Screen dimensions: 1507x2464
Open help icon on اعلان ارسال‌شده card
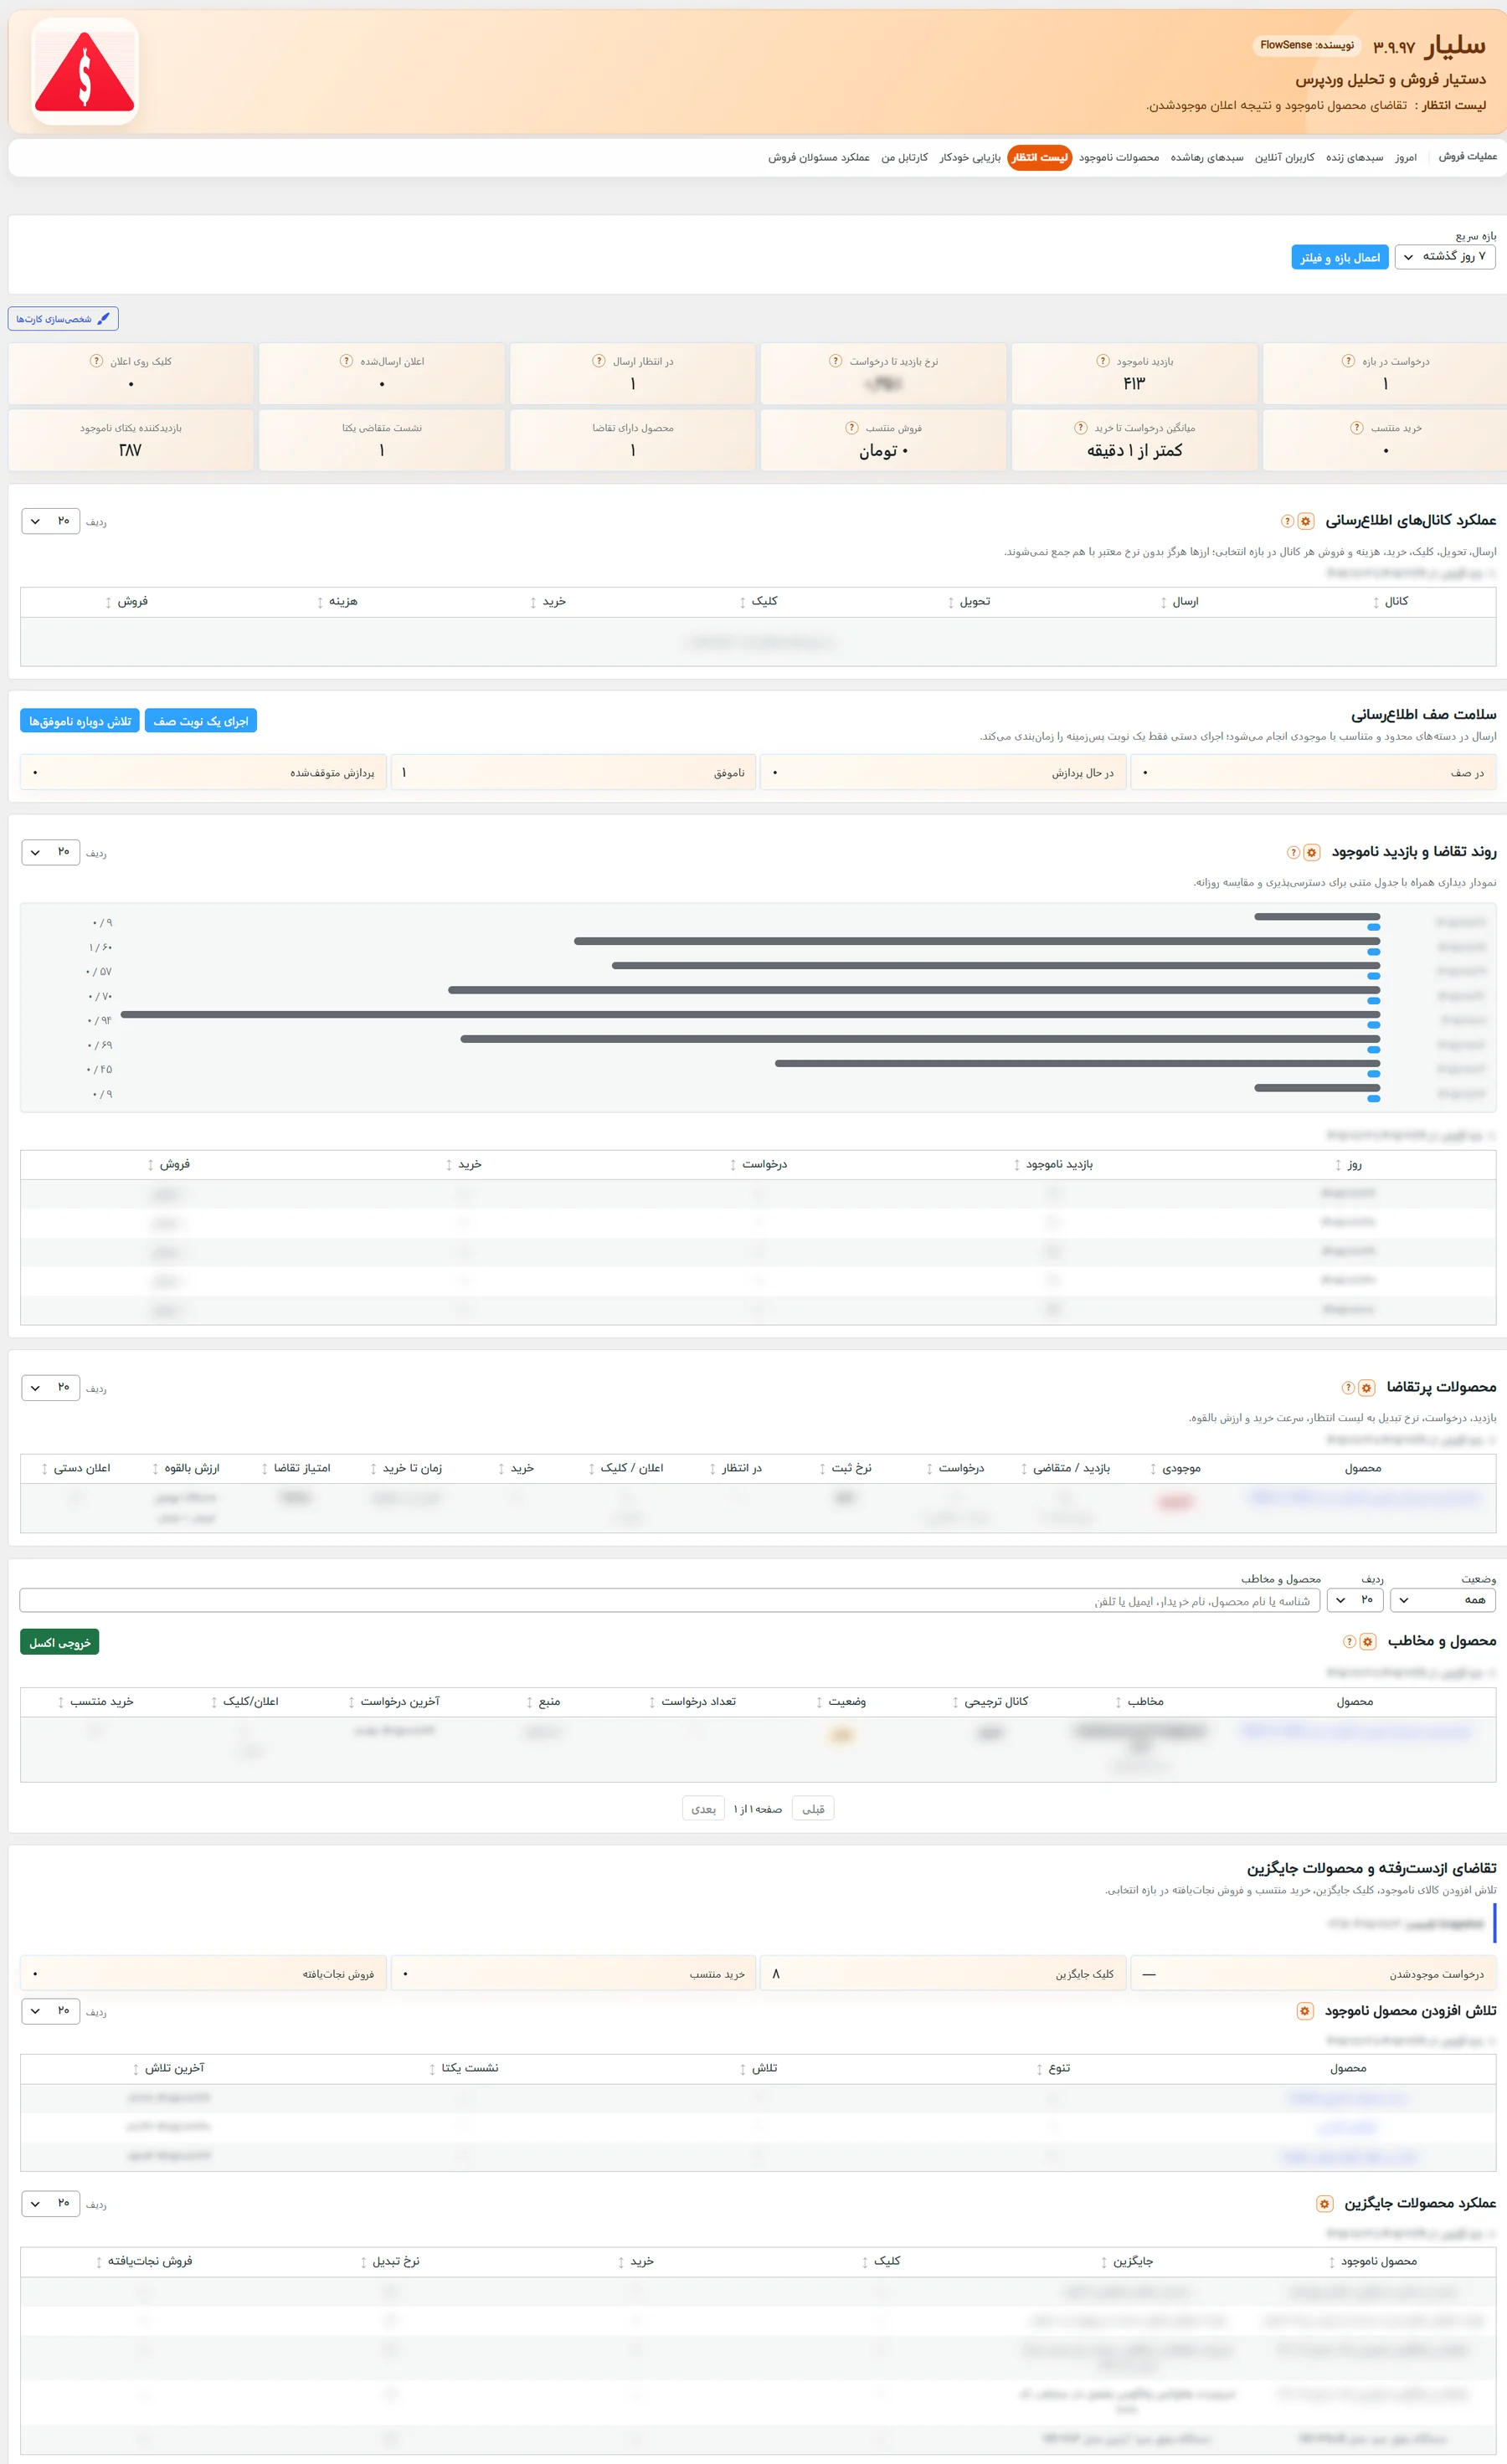347,361
